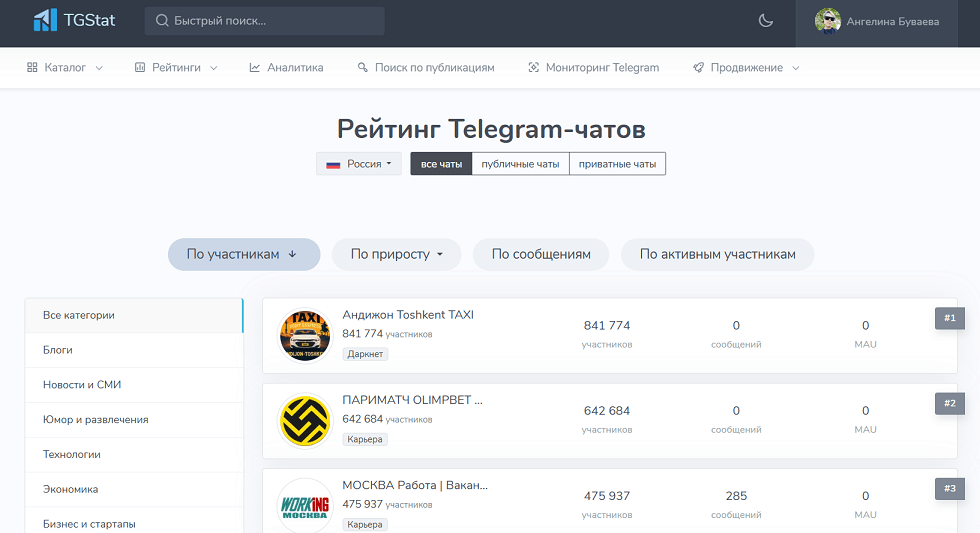Open the Россия country dropdown
The image size is (980, 533).
pos(359,164)
